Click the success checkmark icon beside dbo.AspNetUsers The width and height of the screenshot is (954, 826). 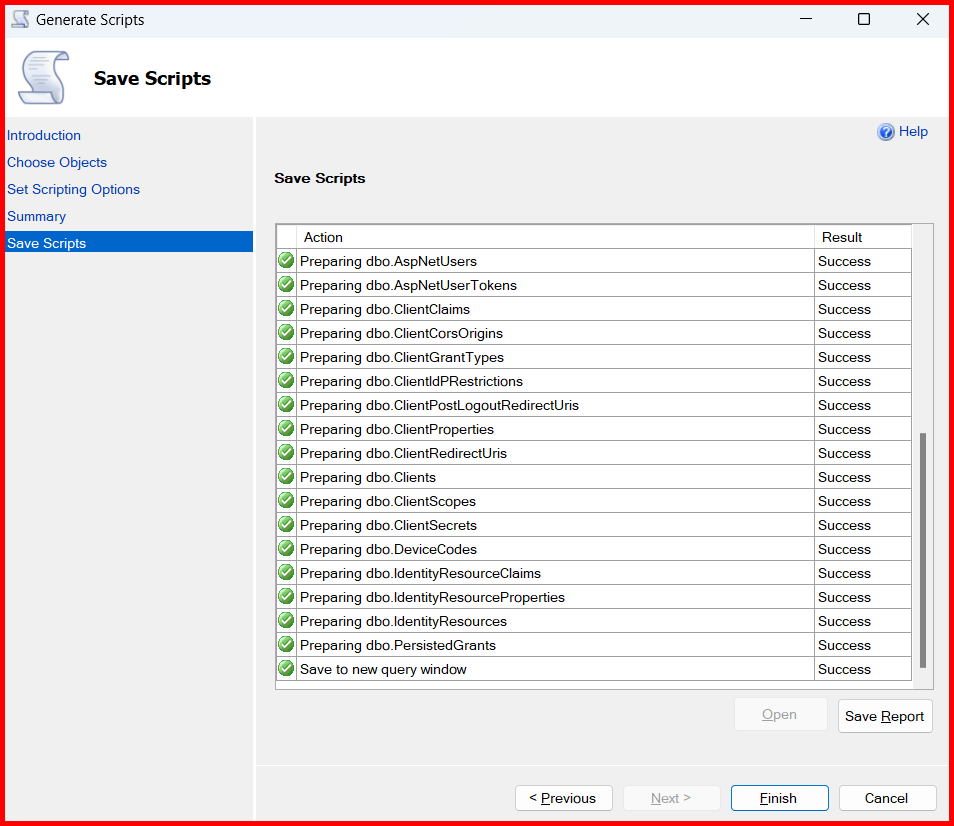click(x=286, y=261)
